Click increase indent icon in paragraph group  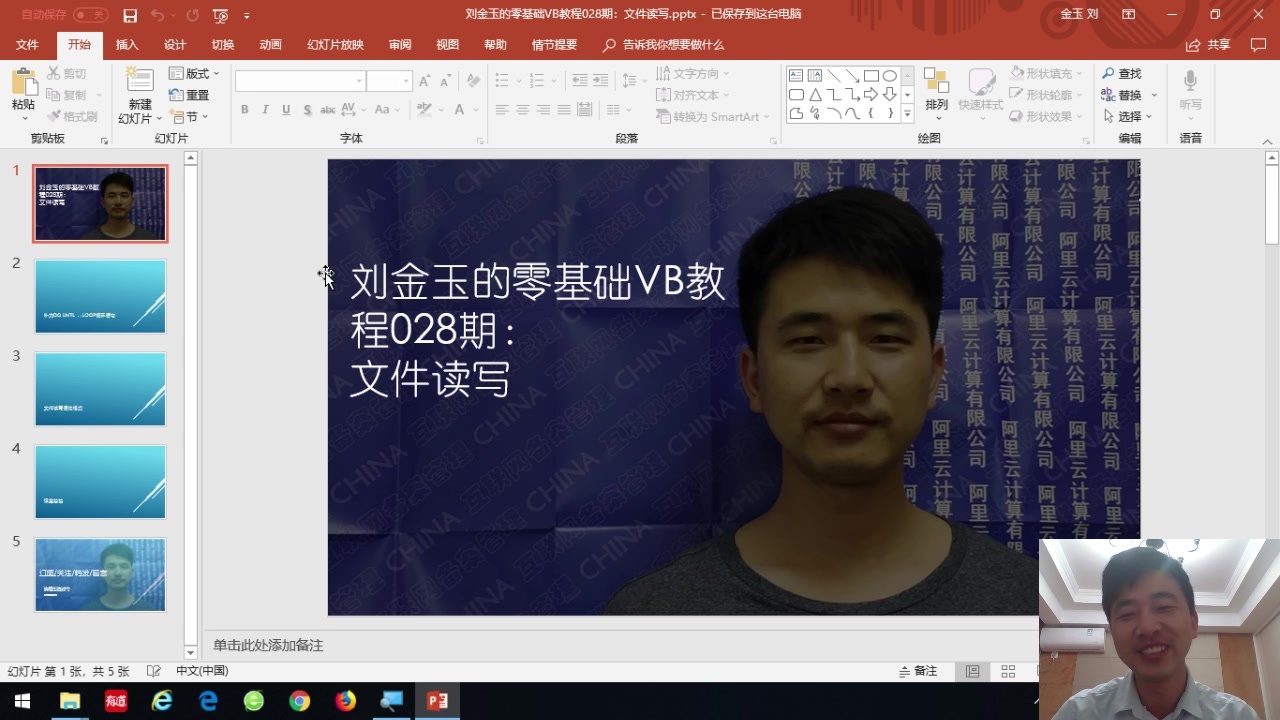click(x=600, y=81)
